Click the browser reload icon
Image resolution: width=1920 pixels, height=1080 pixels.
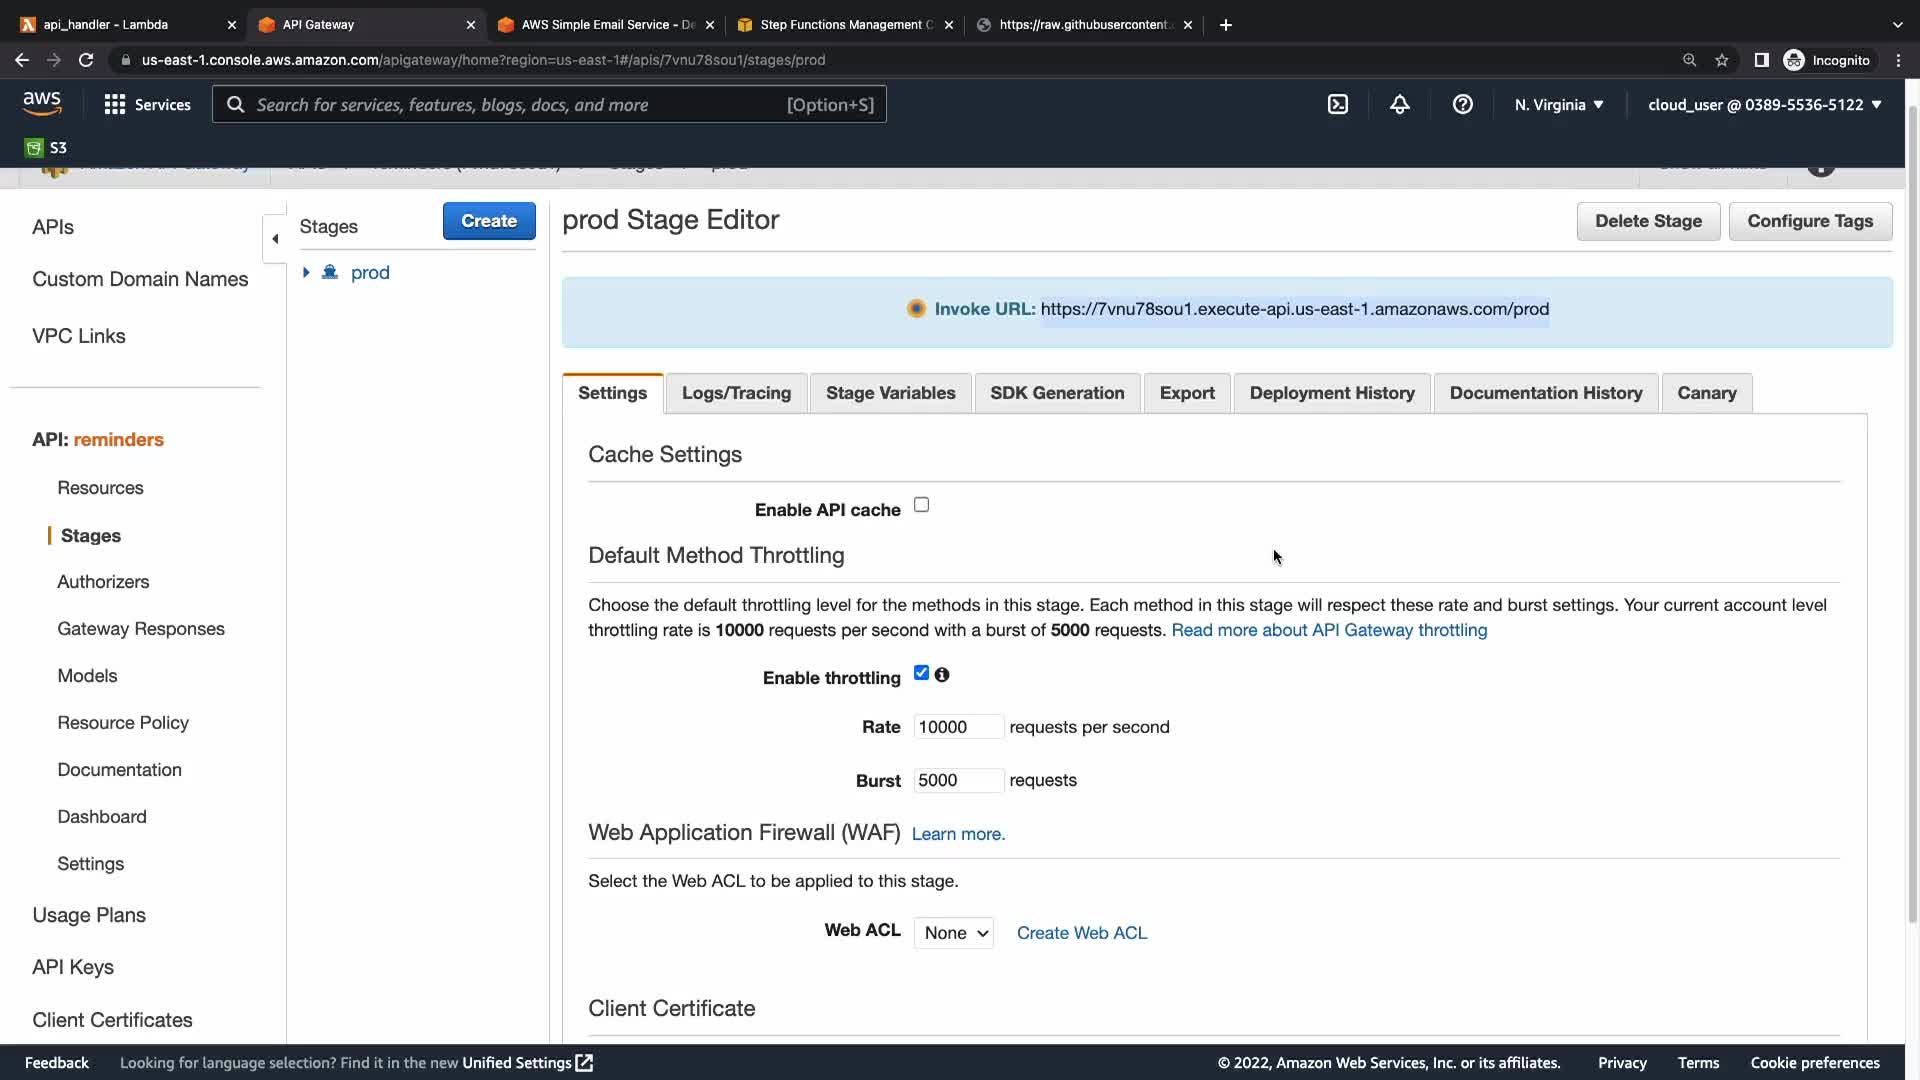coord(86,60)
